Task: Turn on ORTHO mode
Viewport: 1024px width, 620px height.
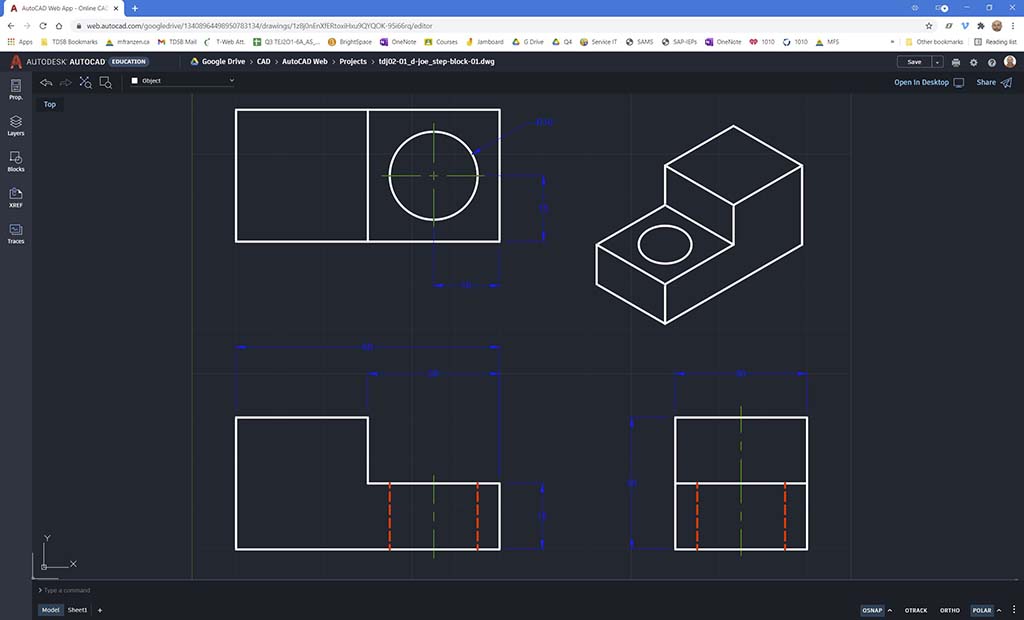Action: tap(949, 610)
